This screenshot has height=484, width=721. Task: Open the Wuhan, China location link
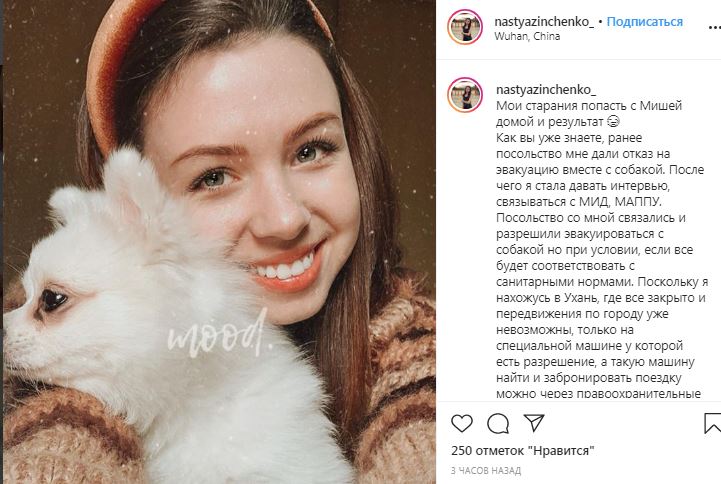point(527,36)
